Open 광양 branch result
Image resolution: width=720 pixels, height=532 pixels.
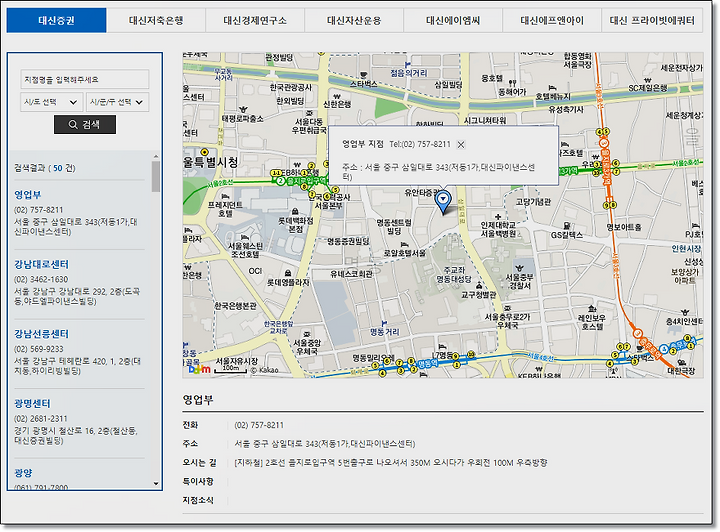[23, 473]
